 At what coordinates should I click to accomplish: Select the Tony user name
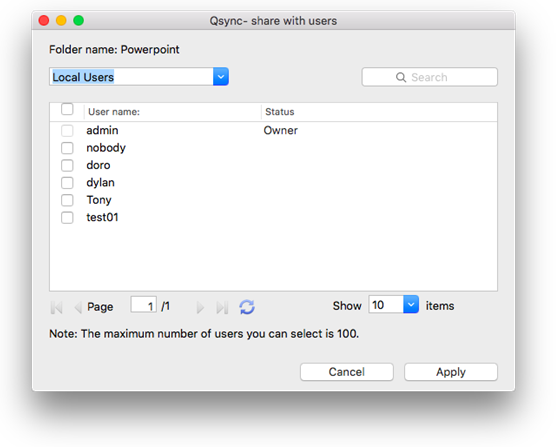[99, 200]
